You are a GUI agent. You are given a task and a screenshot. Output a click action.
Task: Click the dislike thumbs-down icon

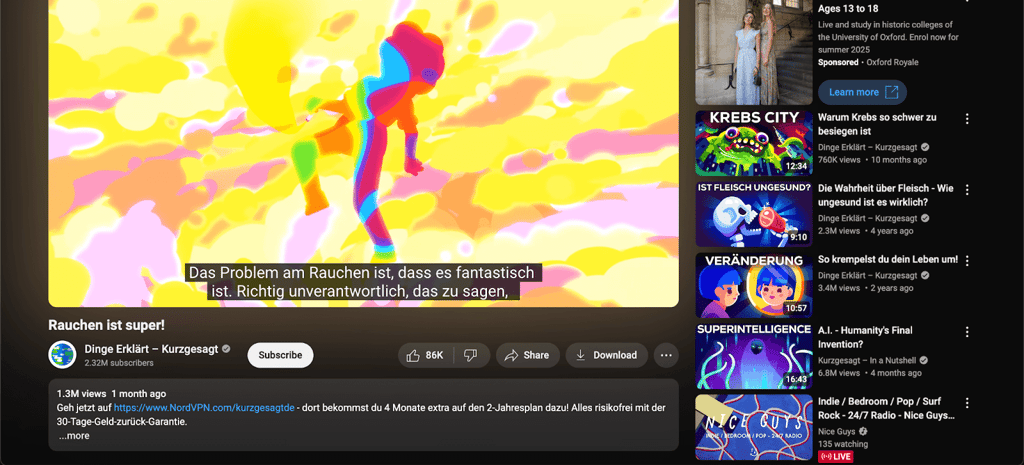click(470, 355)
